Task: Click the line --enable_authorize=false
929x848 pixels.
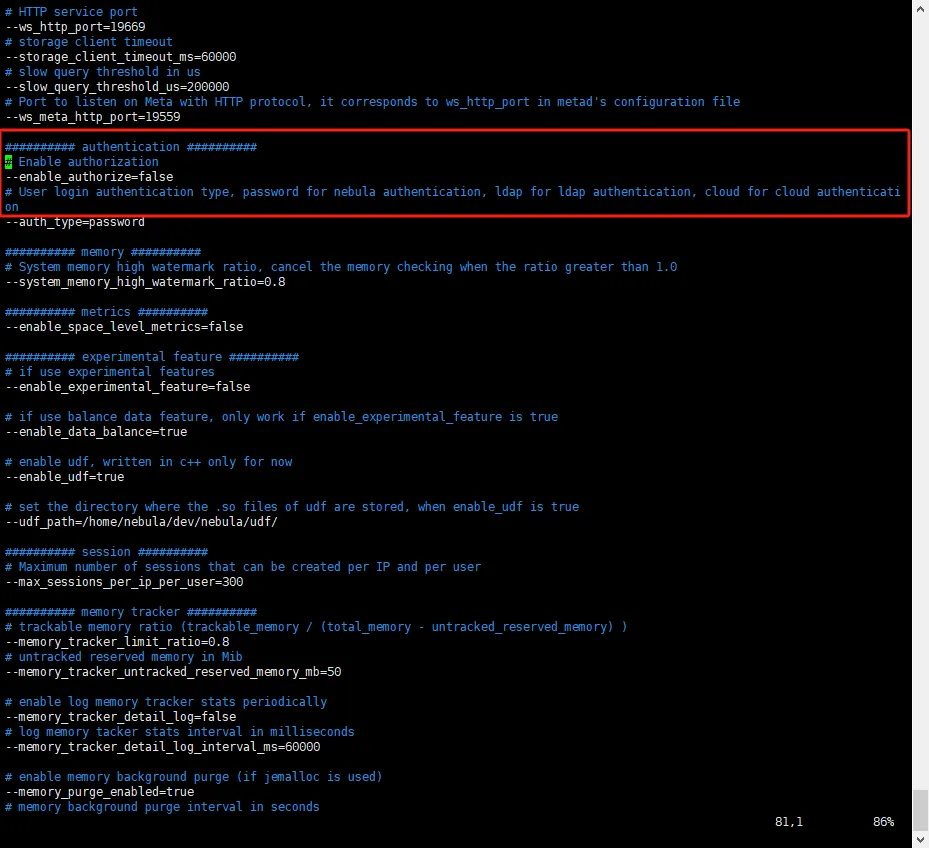Action: point(89,177)
